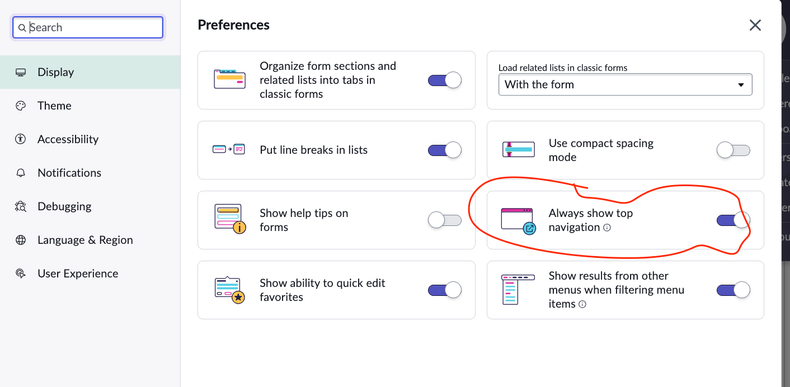Screen dimensions: 790x387
Task: Click info icon next to top navigation
Action: tap(607, 227)
